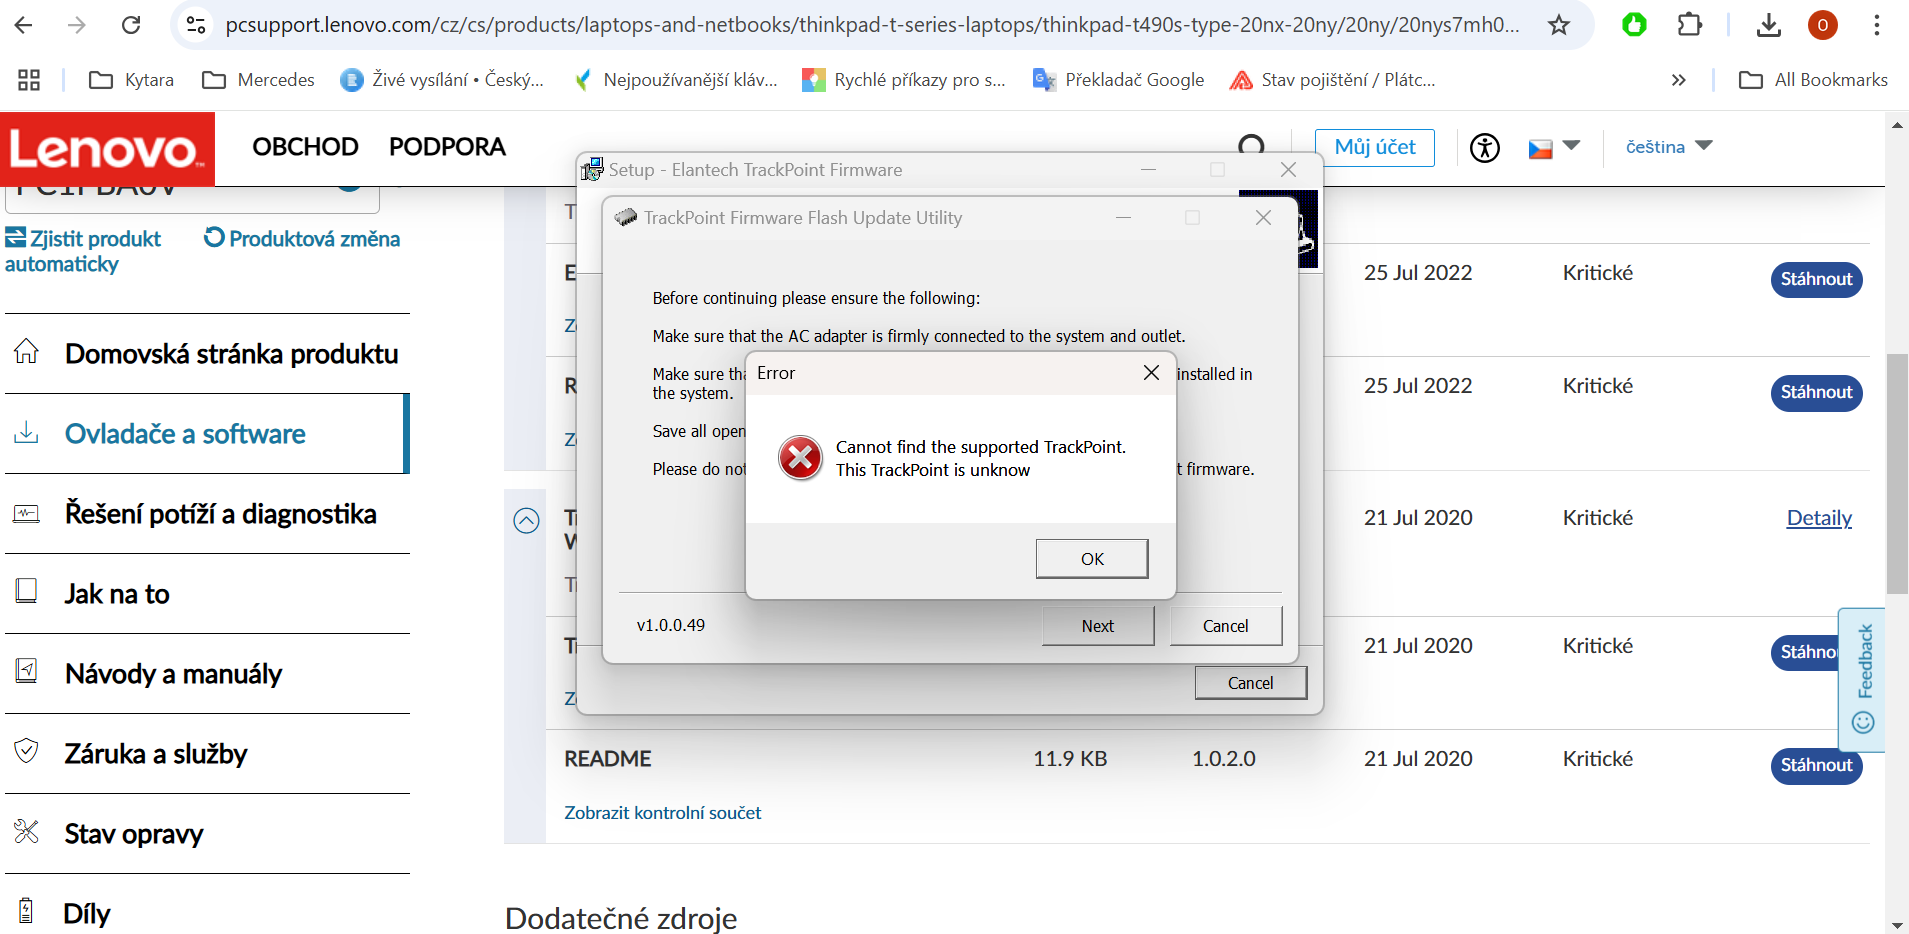Open the apps grid icon in bookmarks bar
1909x934 pixels.
click(x=29, y=80)
